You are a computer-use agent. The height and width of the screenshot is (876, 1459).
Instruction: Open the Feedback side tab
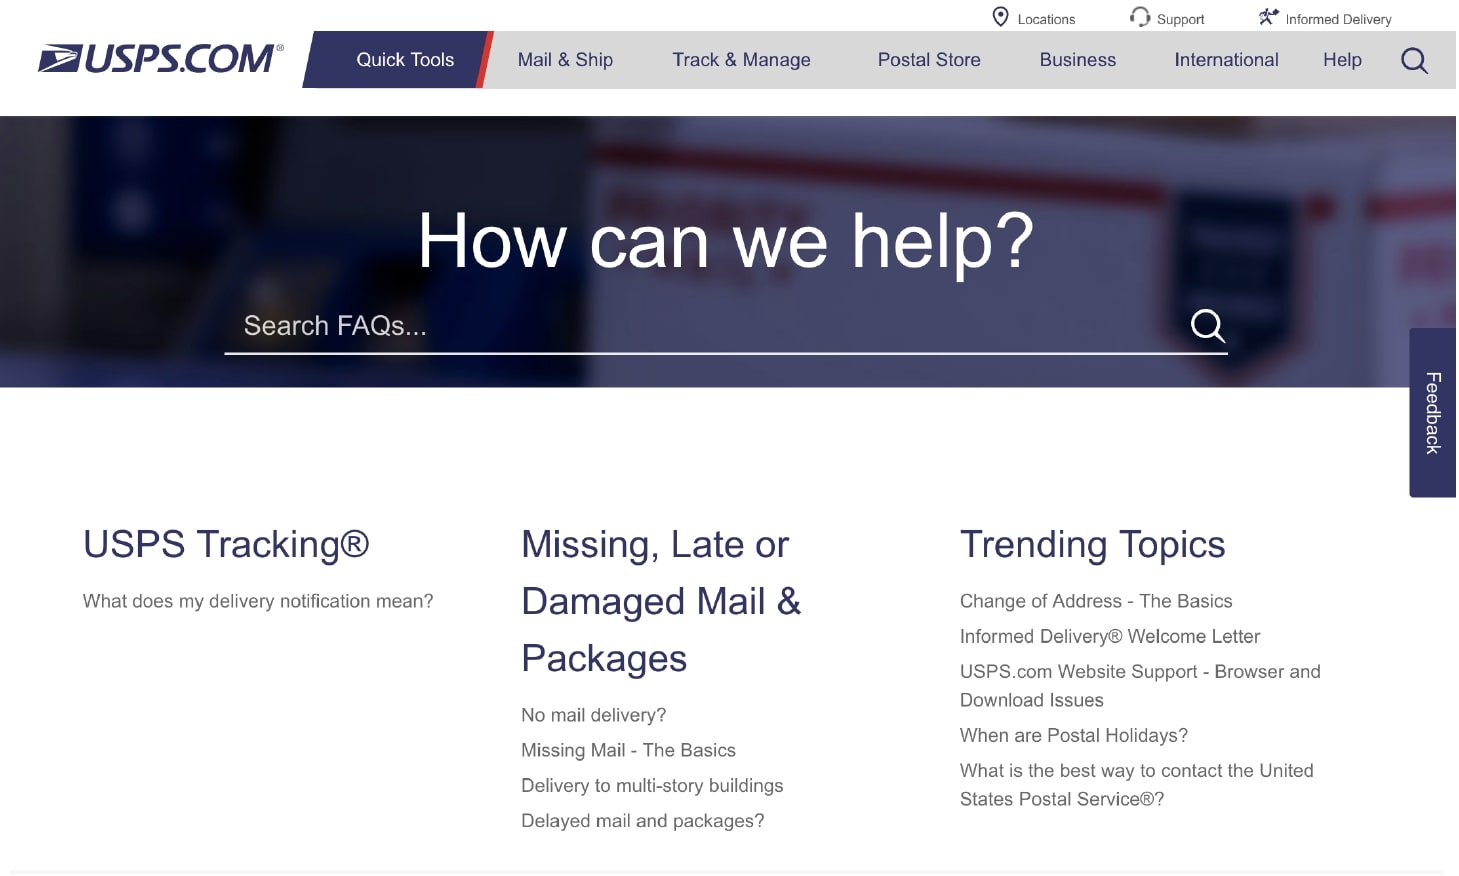click(x=1432, y=412)
